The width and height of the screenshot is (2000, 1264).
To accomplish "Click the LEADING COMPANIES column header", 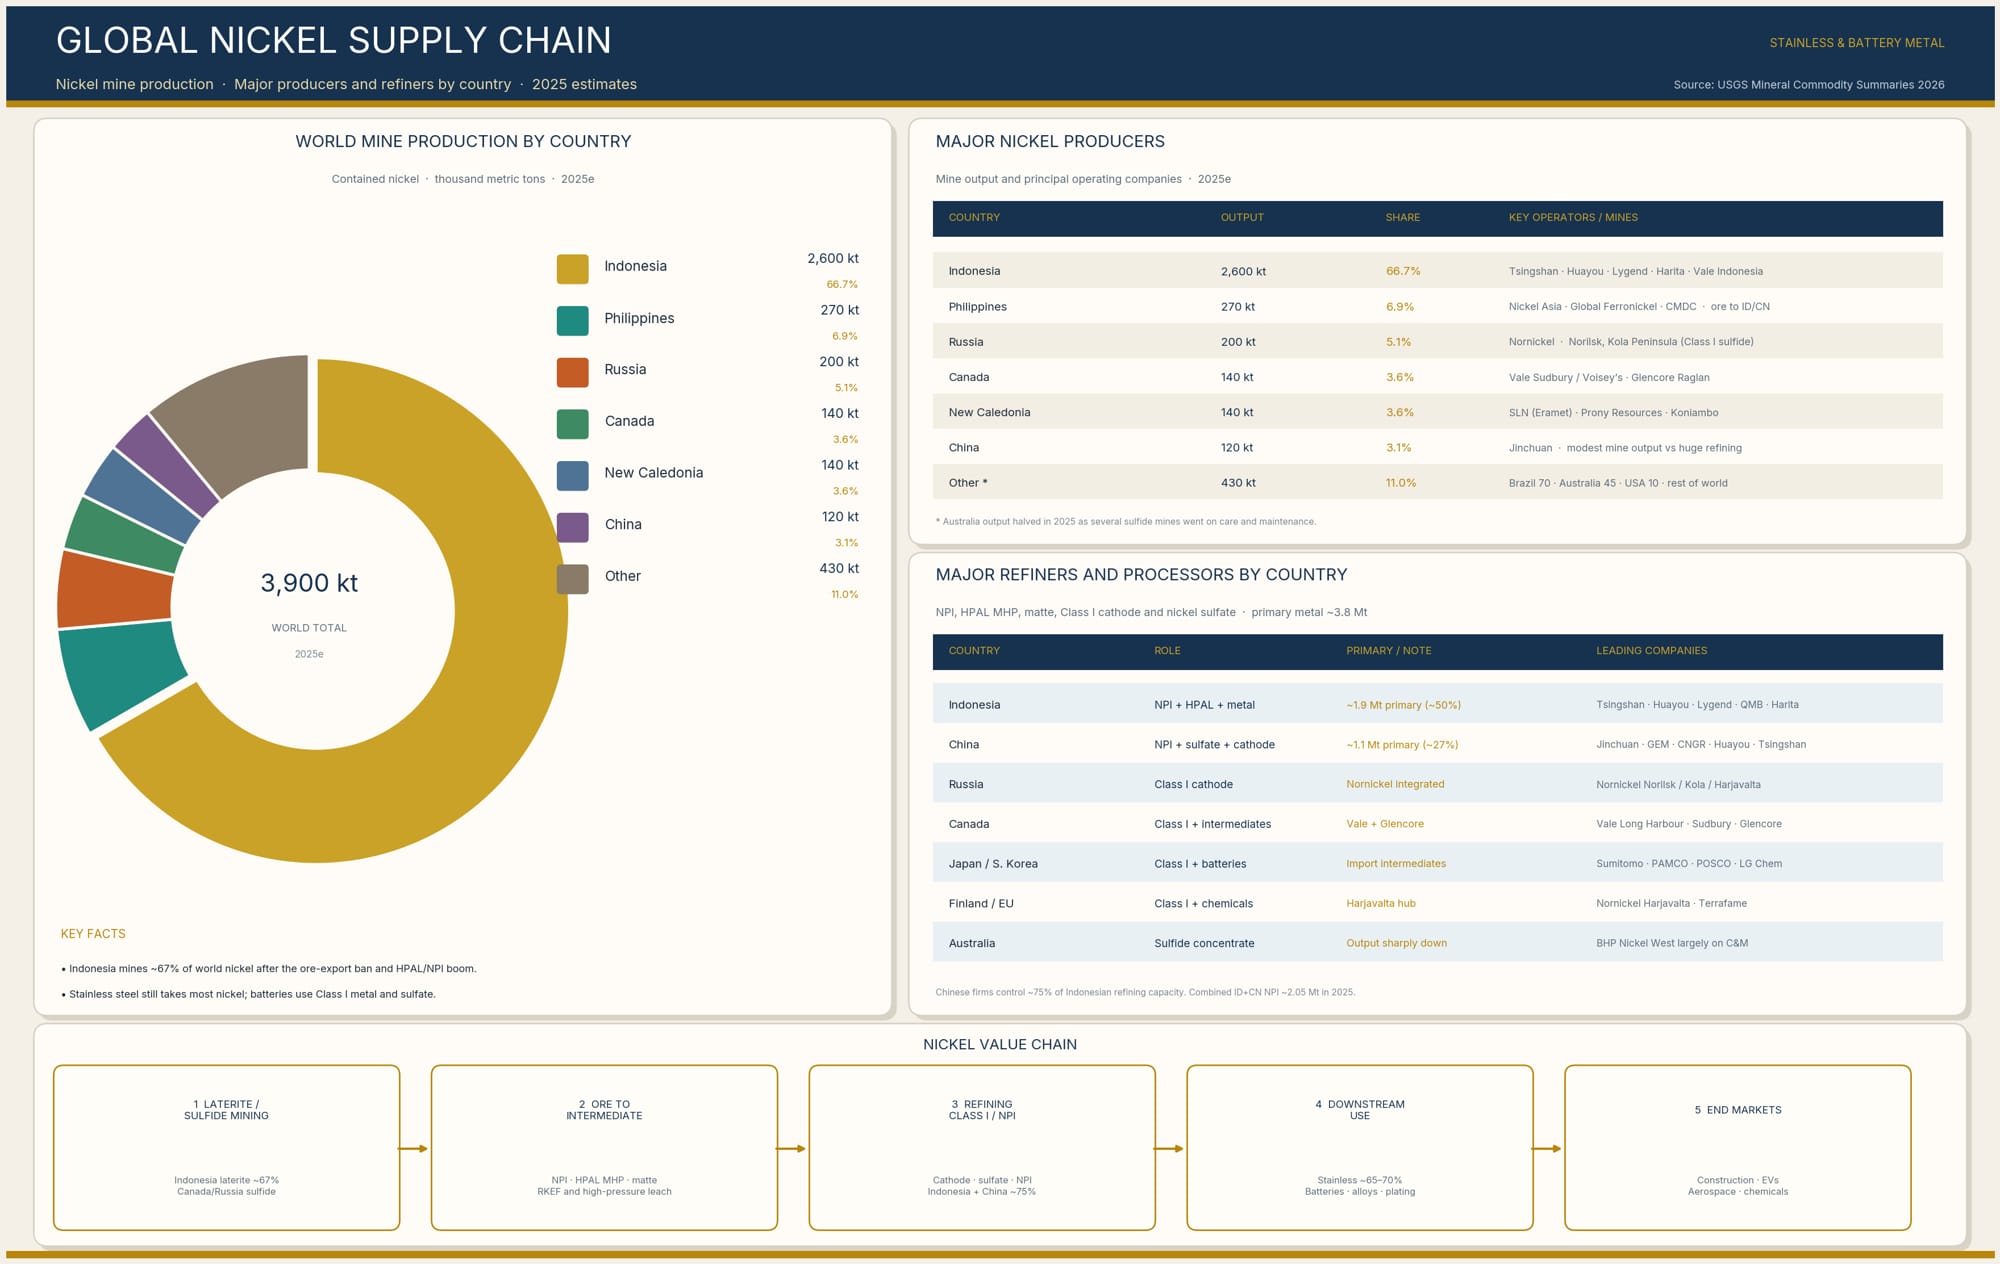I will tap(1651, 650).
